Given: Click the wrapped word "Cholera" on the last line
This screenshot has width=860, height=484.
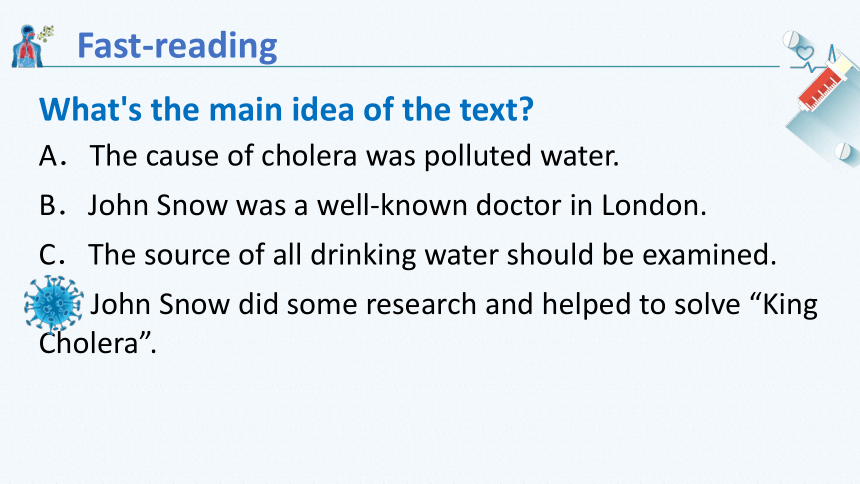Looking at the screenshot, I should [x=88, y=344].
